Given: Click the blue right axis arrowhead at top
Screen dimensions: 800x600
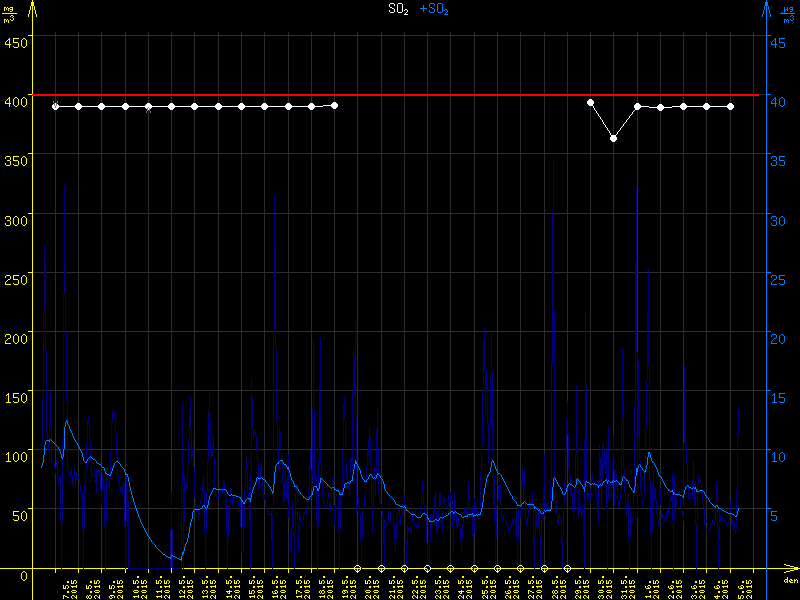Looking at the screenshot, I should tap(766, 8).
